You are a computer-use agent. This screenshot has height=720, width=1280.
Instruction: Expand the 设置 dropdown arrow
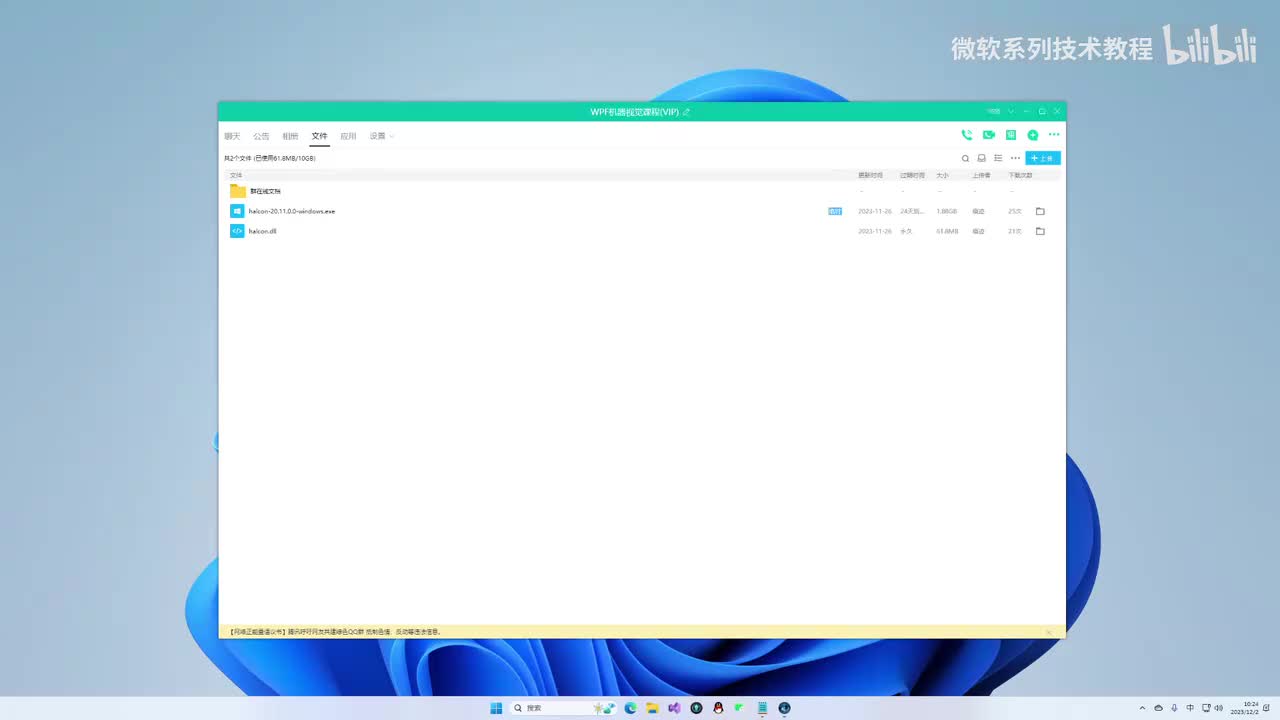392,136
